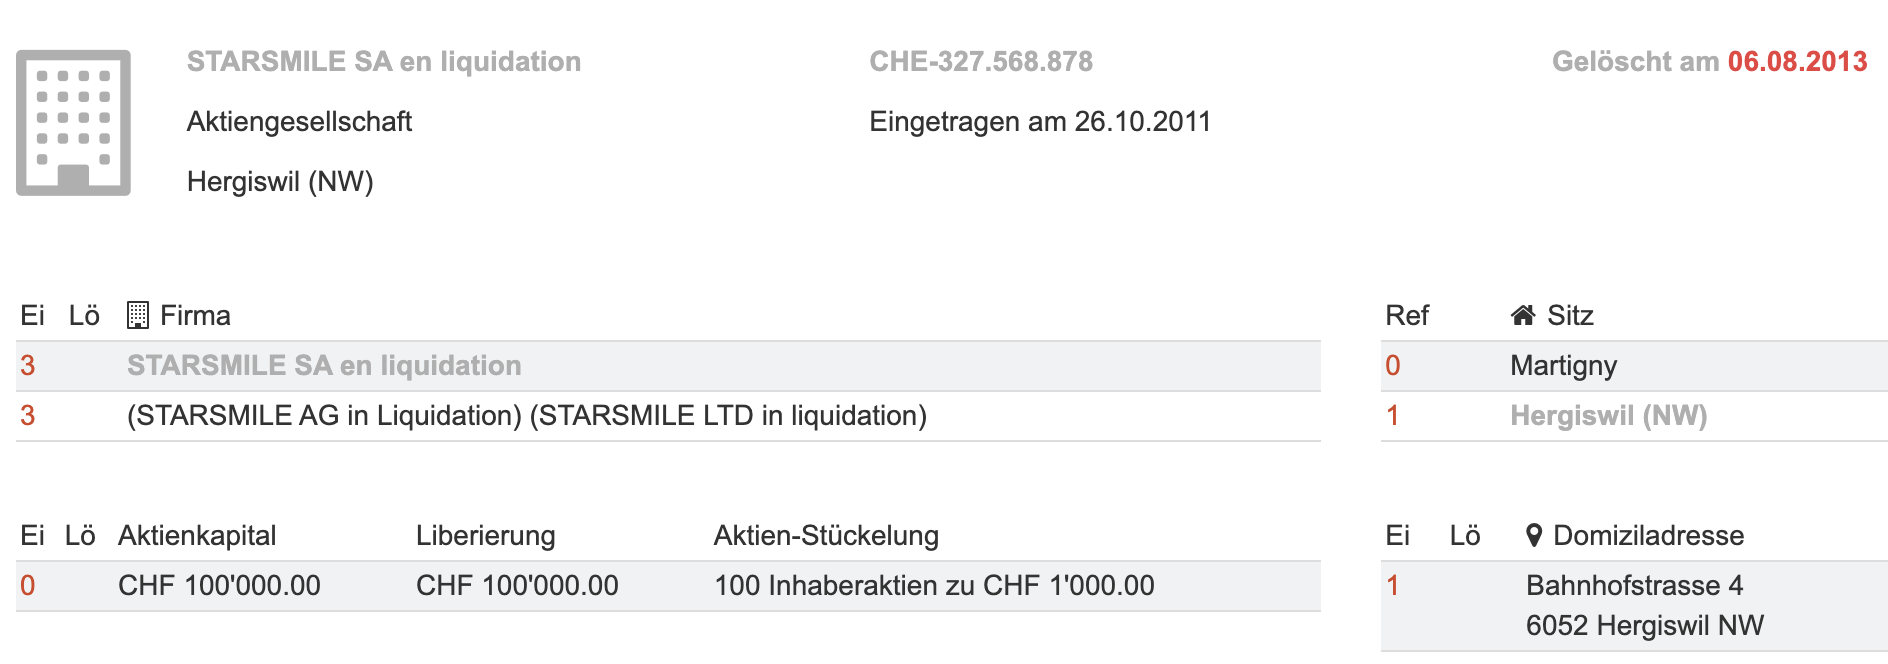
Task: Open the STARSMILE SA en liquidation header title
Action: click(383, 62)
